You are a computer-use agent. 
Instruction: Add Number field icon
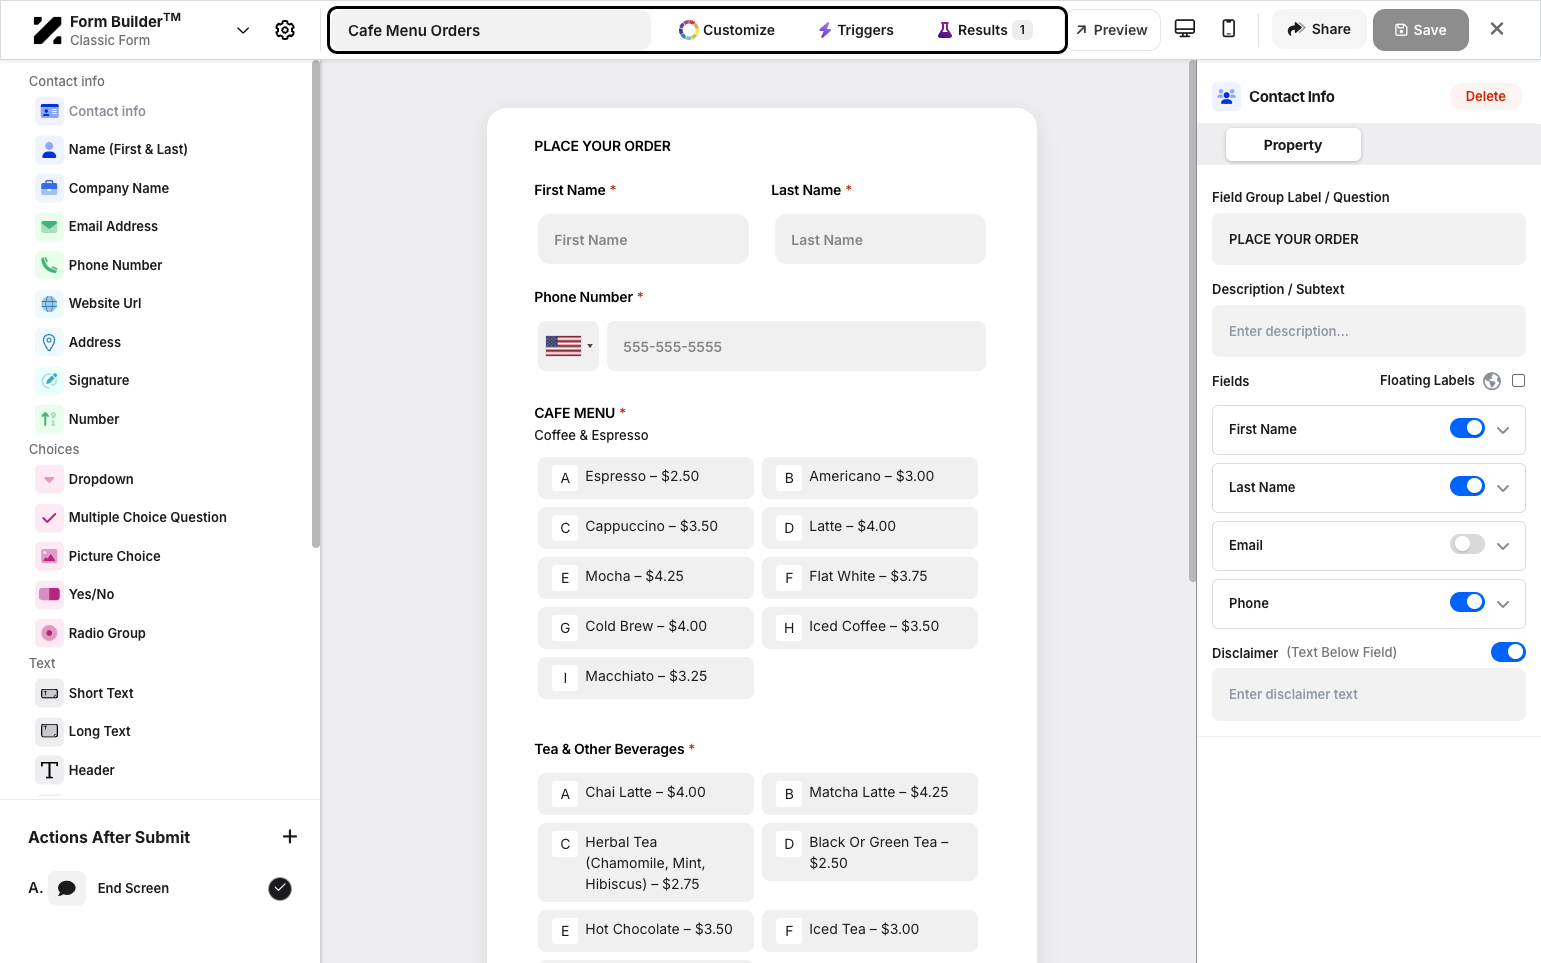(49, 419)
